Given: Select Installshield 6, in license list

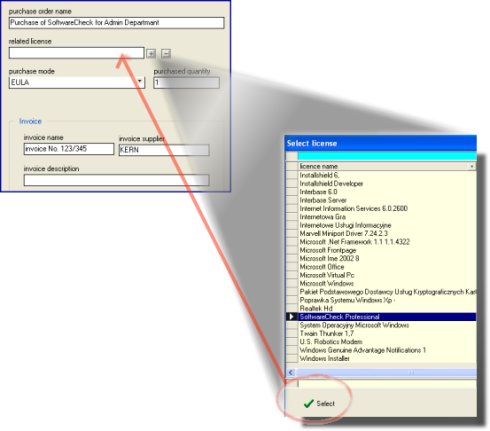Looking at the screenshot, I should [x=387, y=175].
